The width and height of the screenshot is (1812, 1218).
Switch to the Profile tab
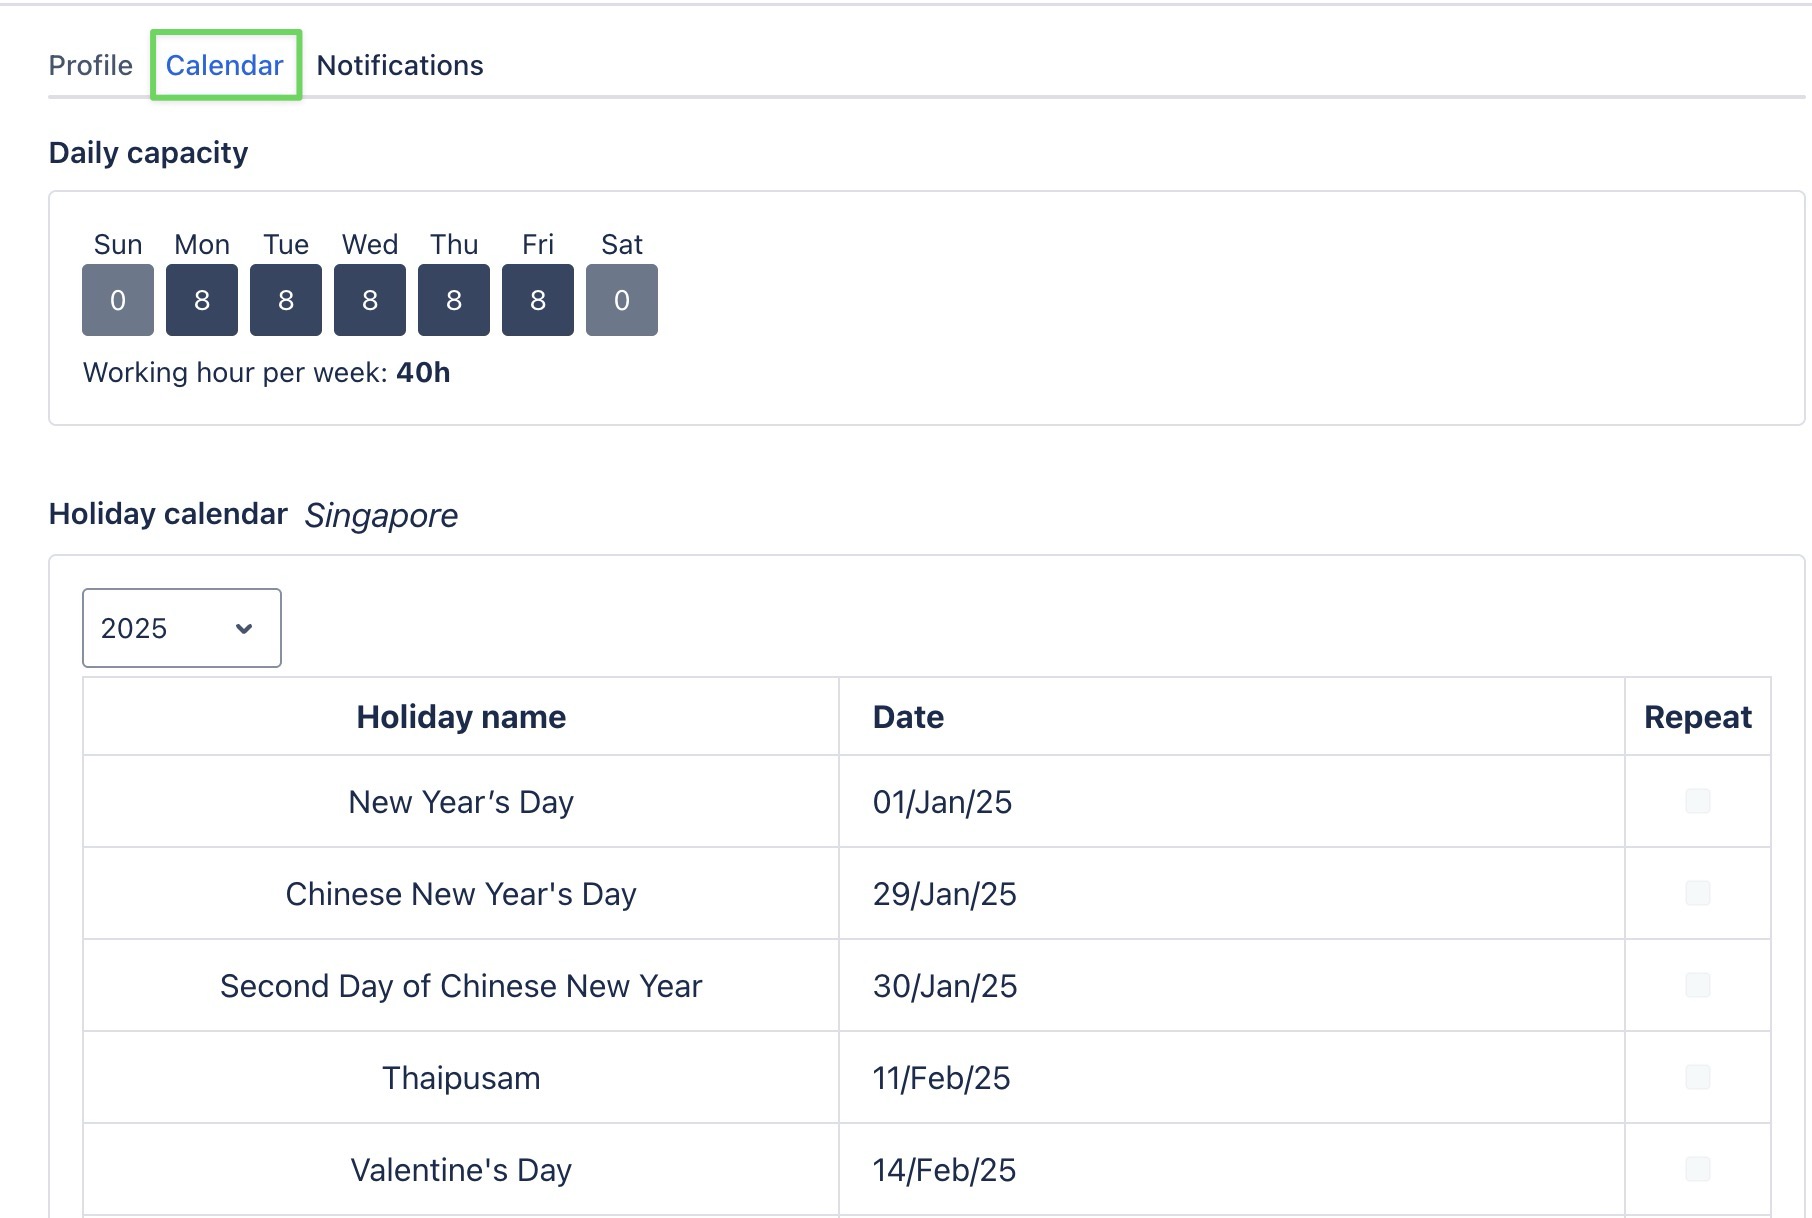coord(90,64)
